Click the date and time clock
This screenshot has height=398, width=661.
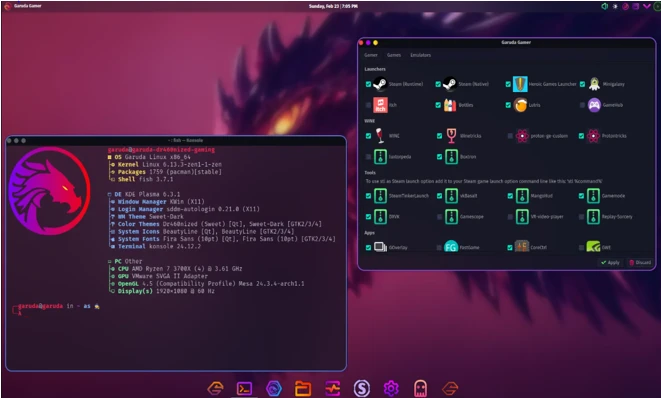(333, 6)
